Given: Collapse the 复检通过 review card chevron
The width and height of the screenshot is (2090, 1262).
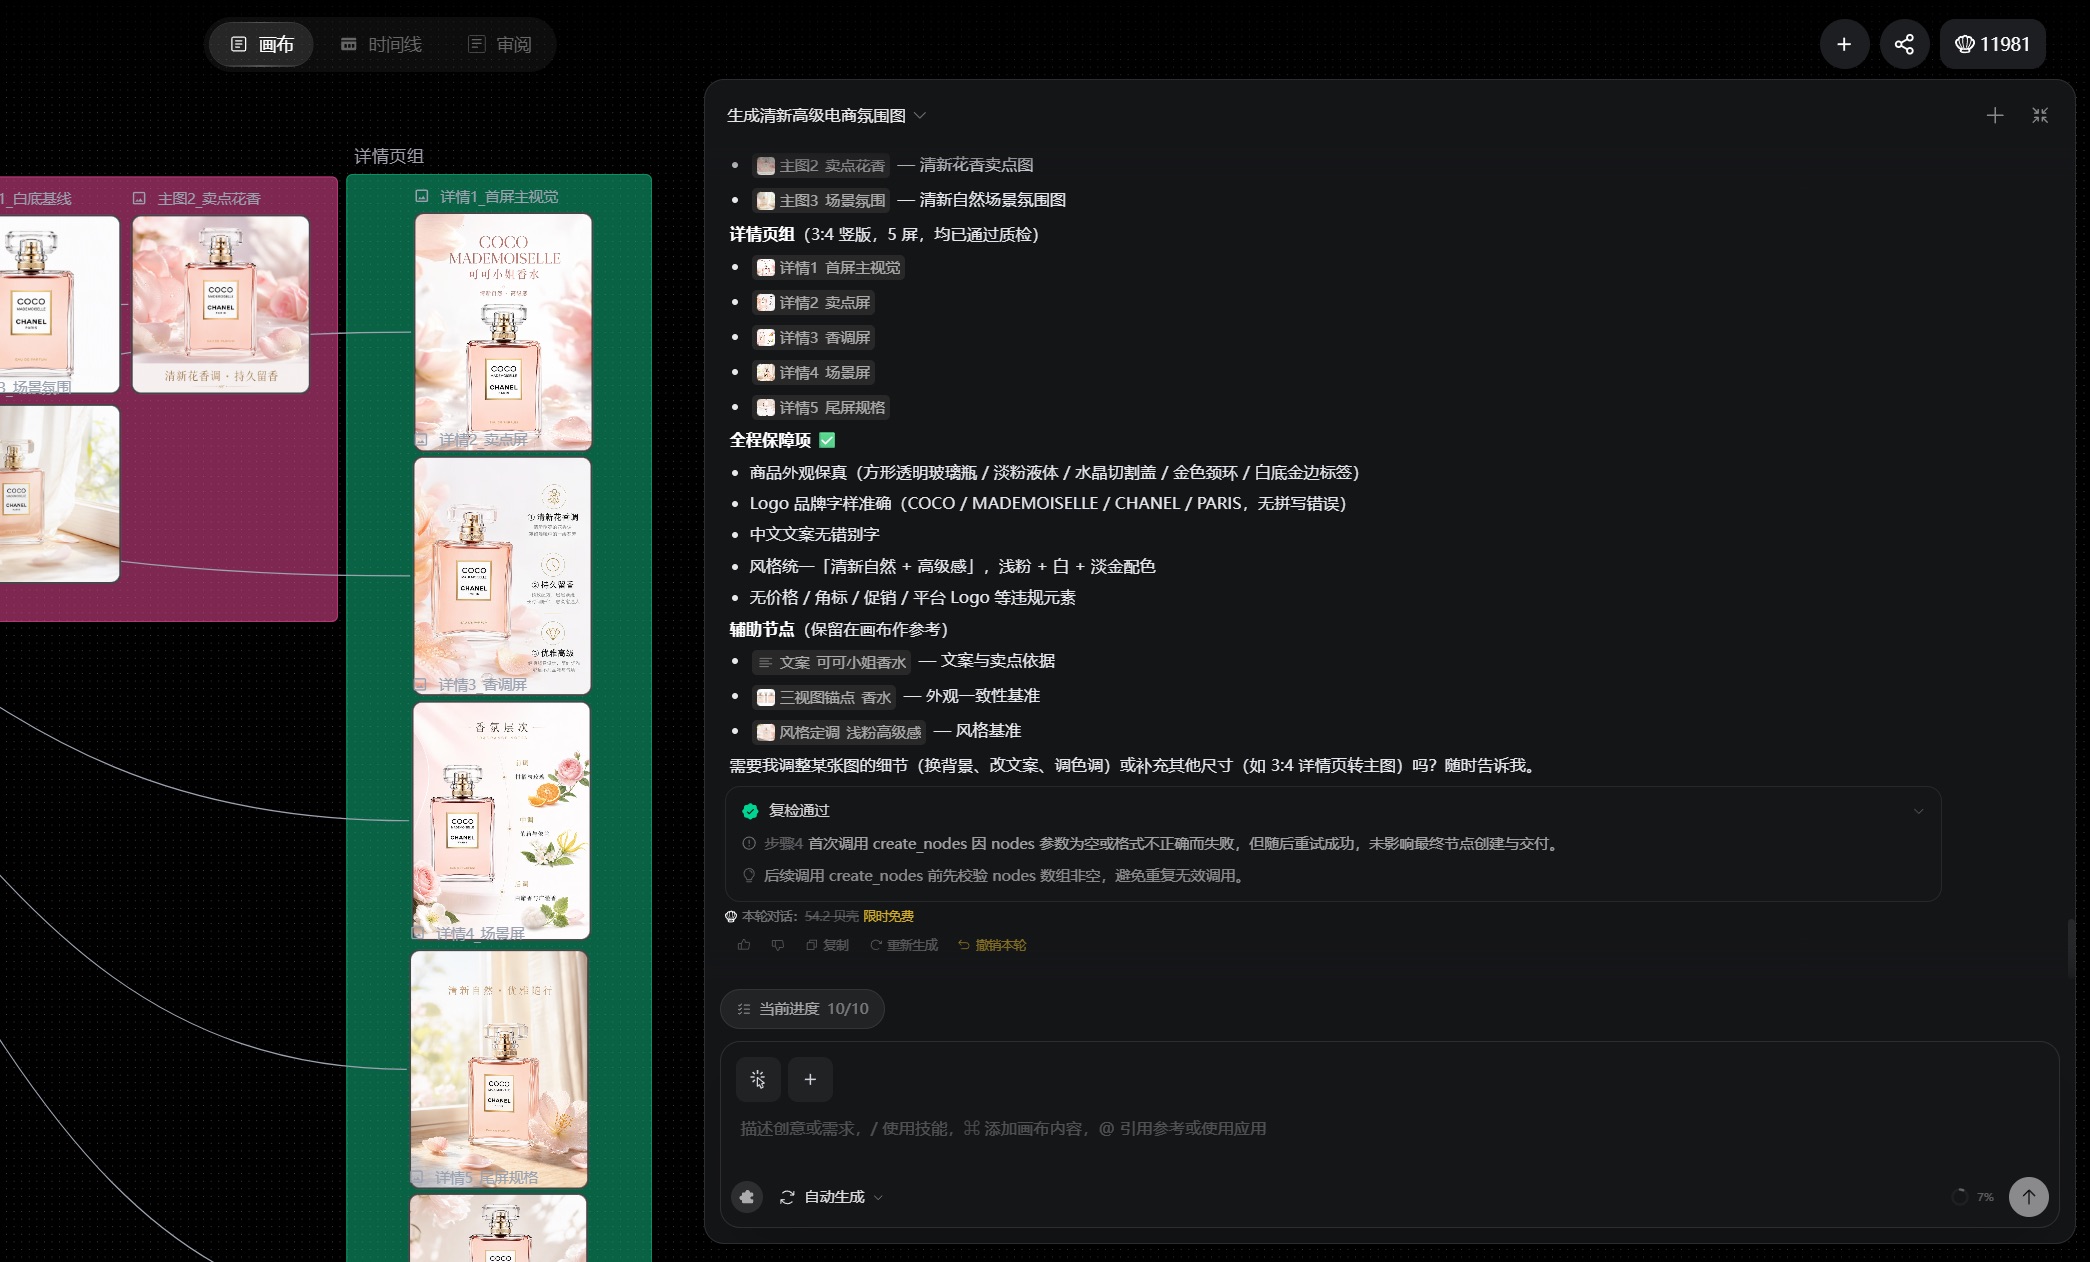Looking at the screenshot, I should point(1918,811).
